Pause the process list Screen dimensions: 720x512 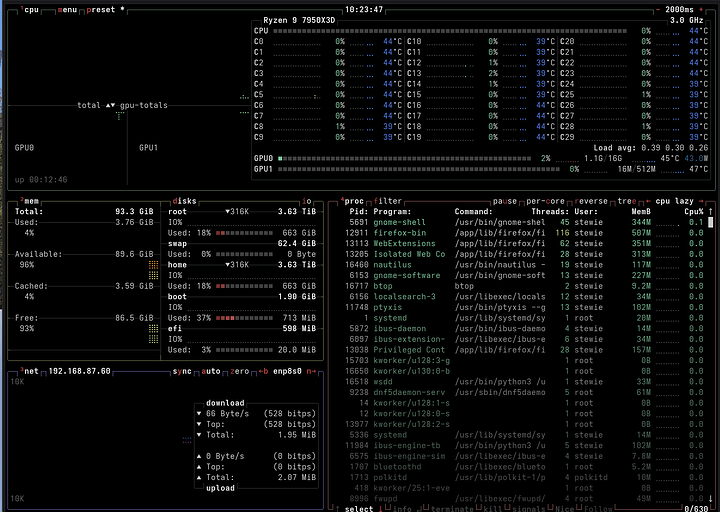[505, 201]
